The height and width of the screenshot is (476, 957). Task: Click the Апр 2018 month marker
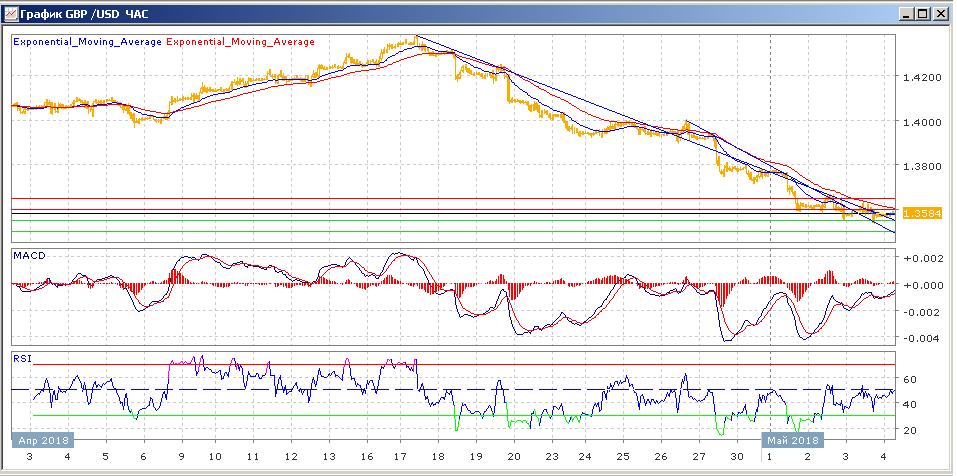pos(43,440)
